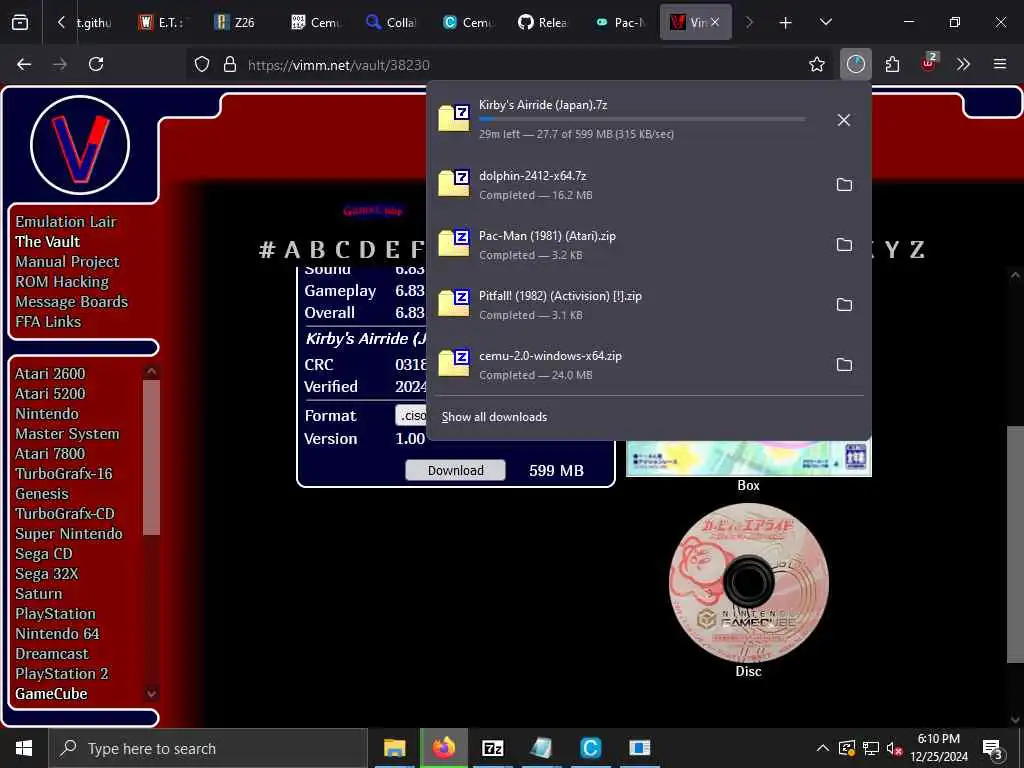
Task: Open the extensions puzzle-piece menu
Action: pos(892,64)
